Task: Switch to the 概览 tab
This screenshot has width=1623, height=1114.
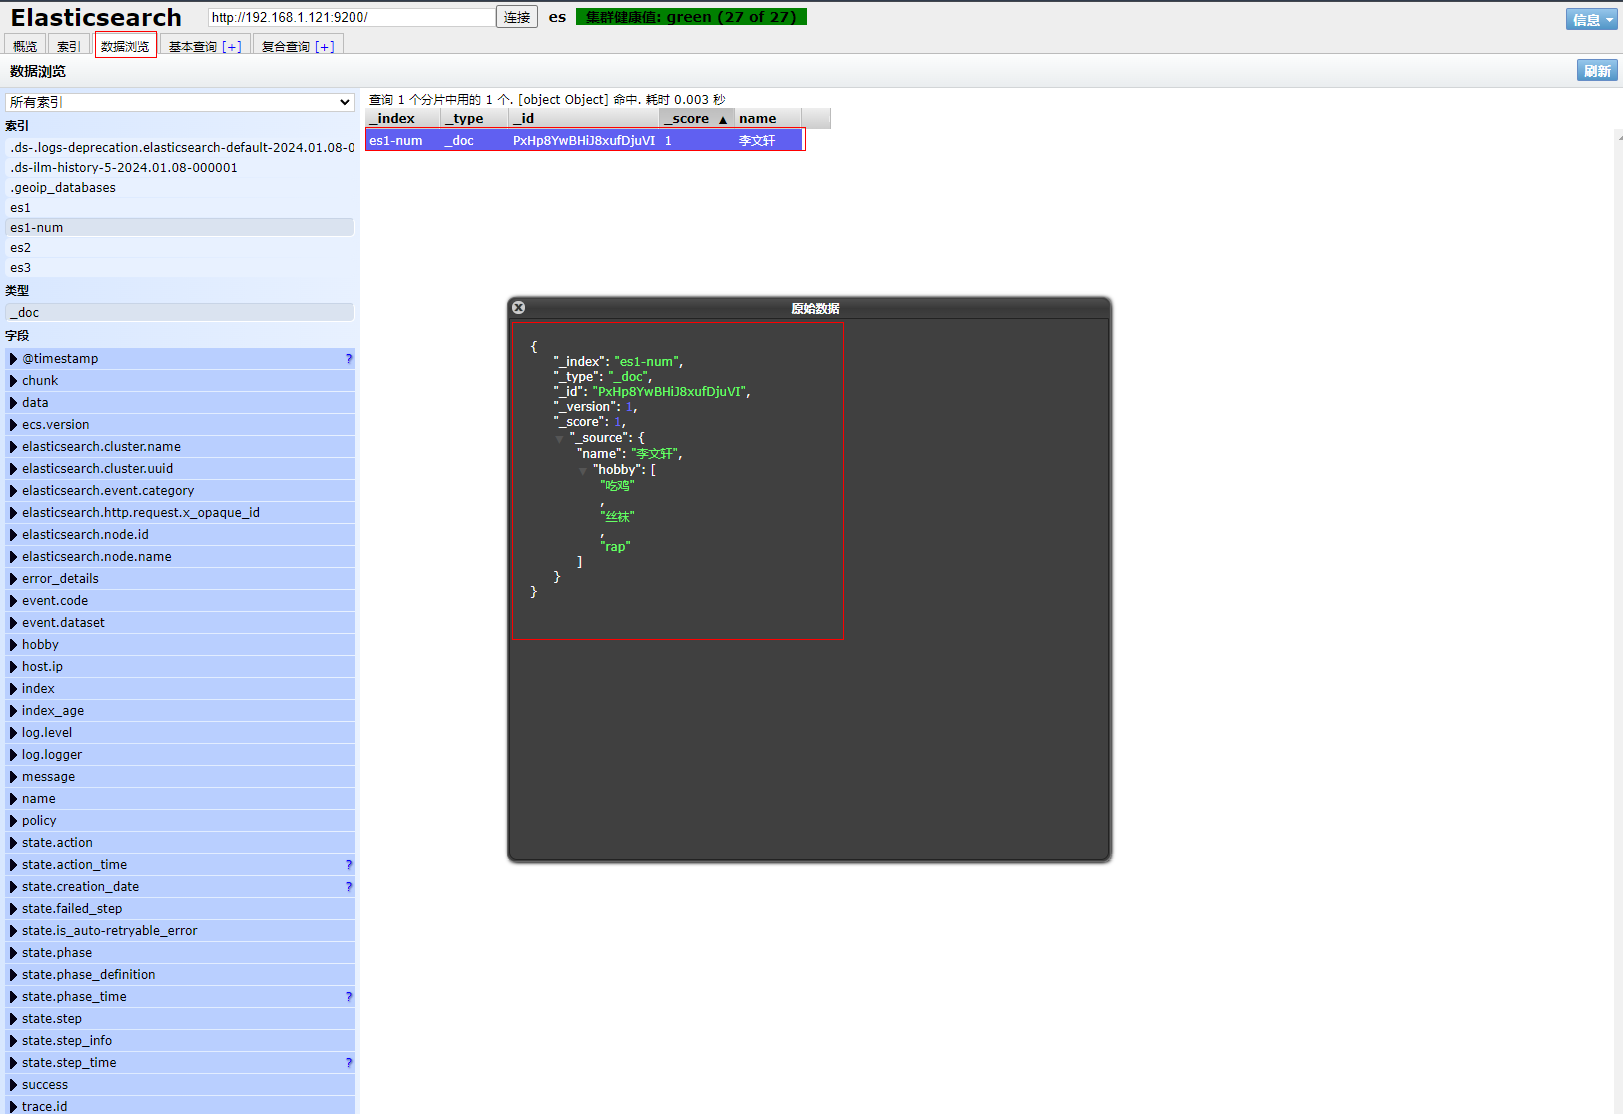Action: (25, 46)
